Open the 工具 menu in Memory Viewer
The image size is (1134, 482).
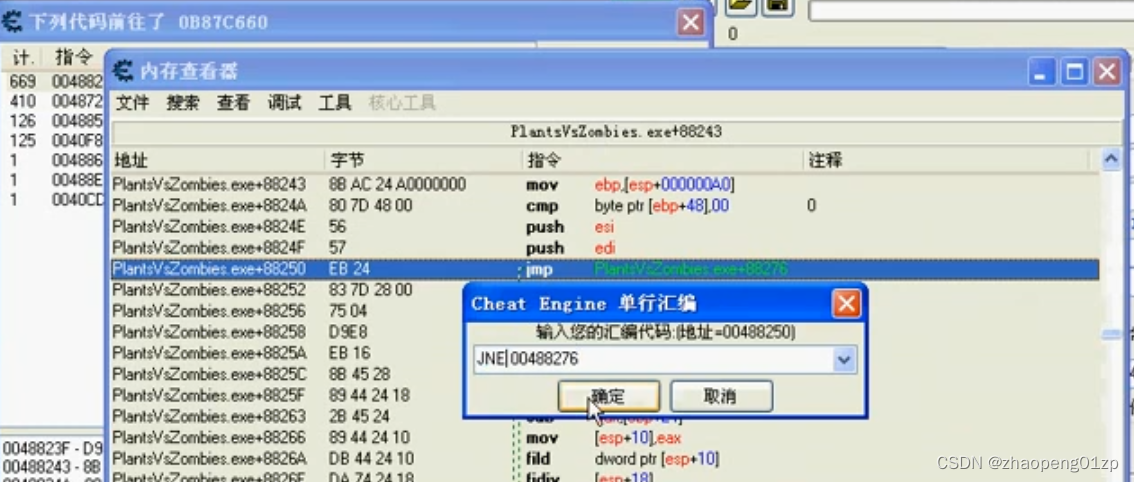pyautogui.click(x=334, y=103)
